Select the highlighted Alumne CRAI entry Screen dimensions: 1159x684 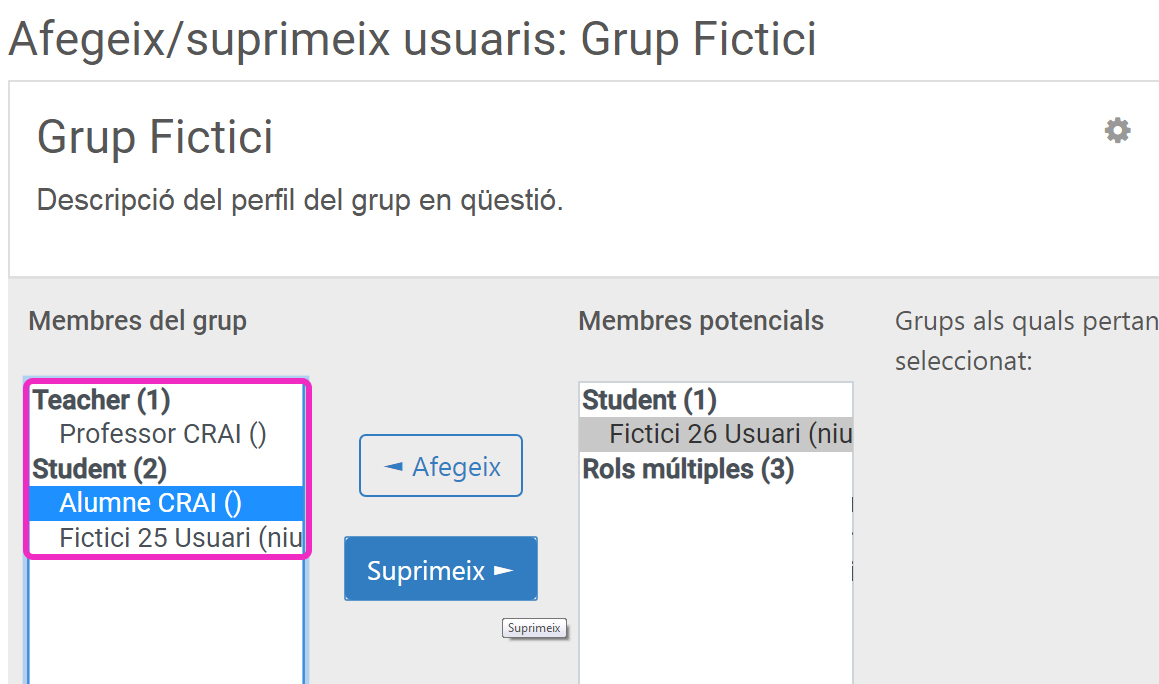pos(151,503)
